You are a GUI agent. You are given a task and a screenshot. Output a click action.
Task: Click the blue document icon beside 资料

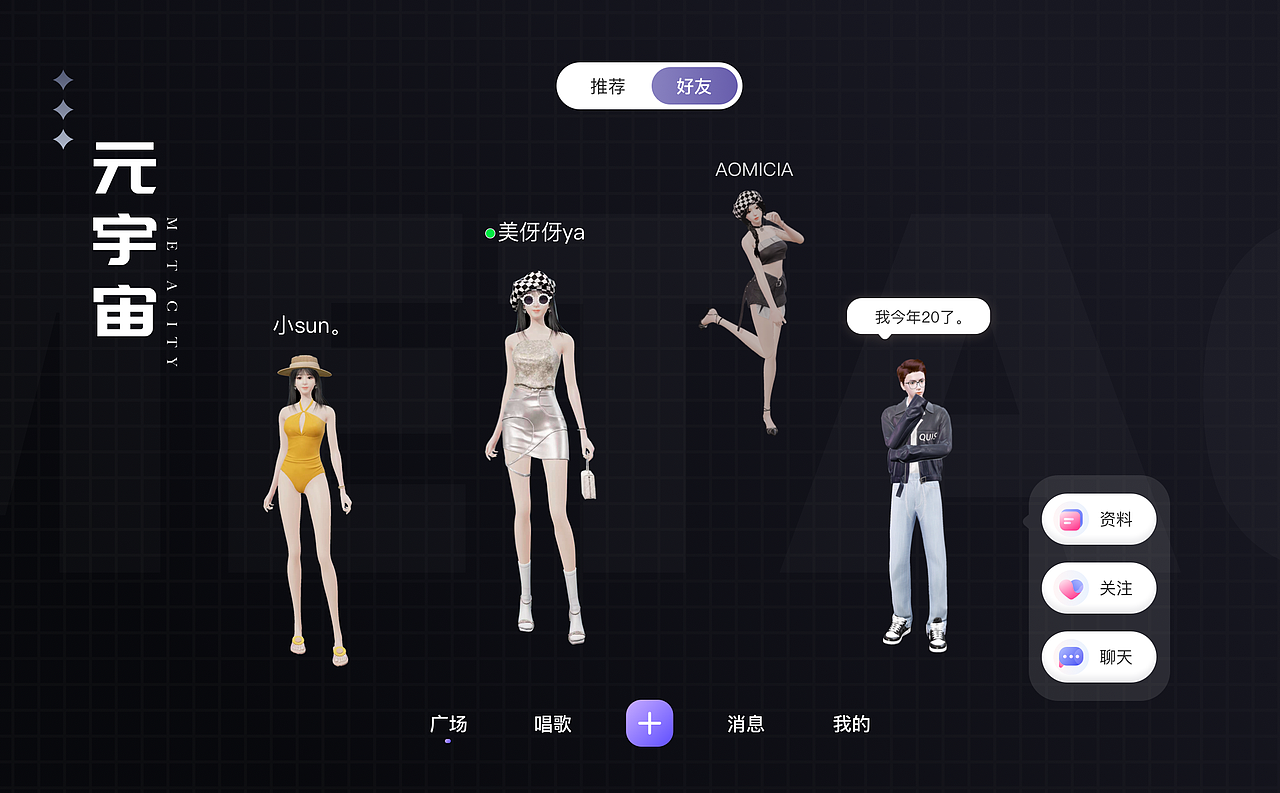[x=1071, y=519]
